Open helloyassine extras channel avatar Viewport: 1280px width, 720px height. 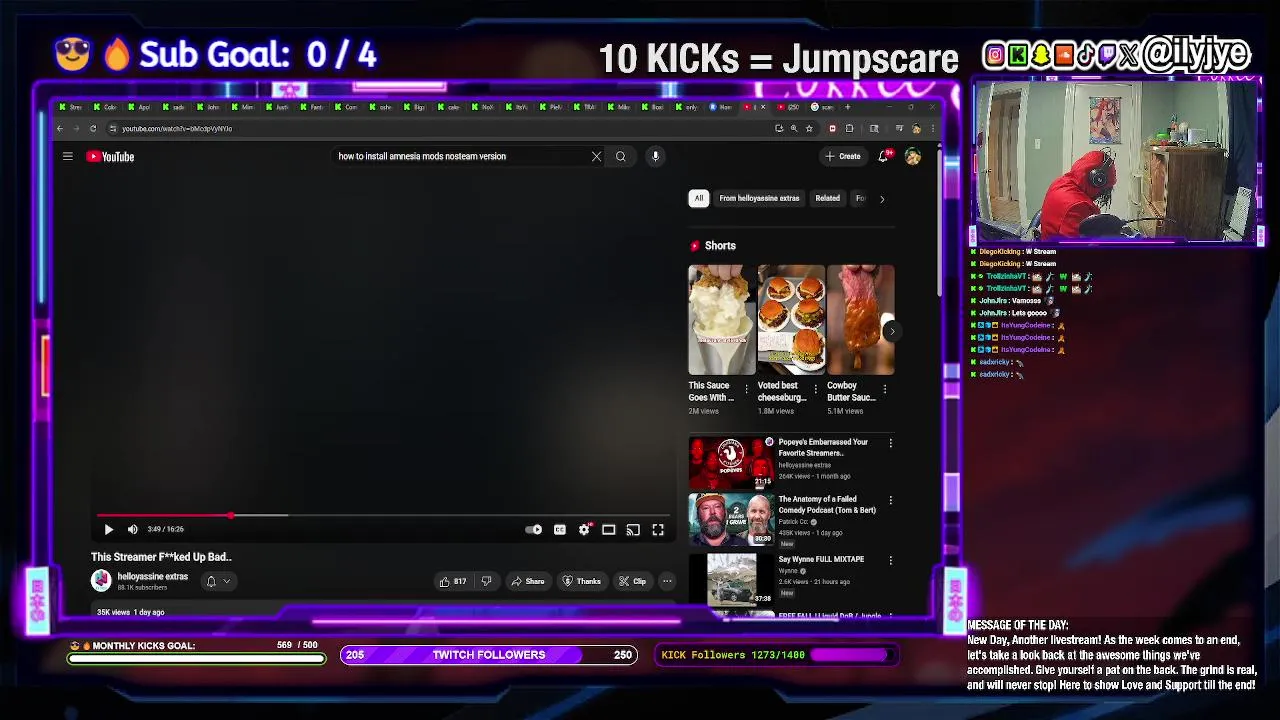[x=101, y=580]
